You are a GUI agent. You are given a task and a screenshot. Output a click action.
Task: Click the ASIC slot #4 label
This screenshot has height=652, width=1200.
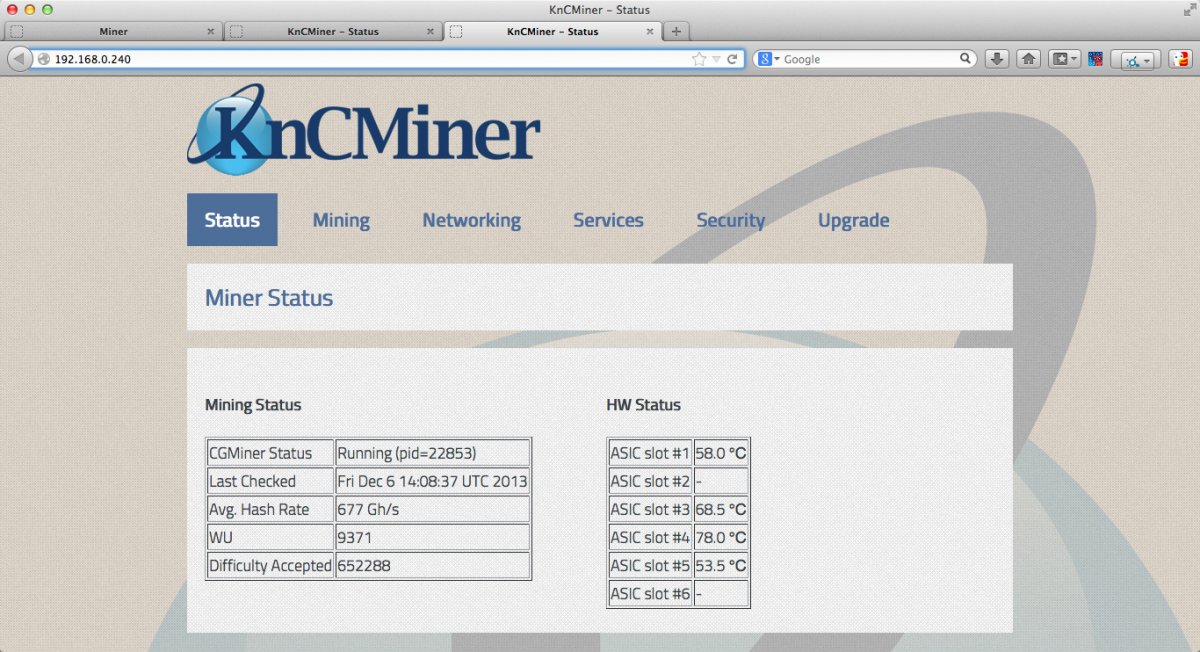point(650,537)
